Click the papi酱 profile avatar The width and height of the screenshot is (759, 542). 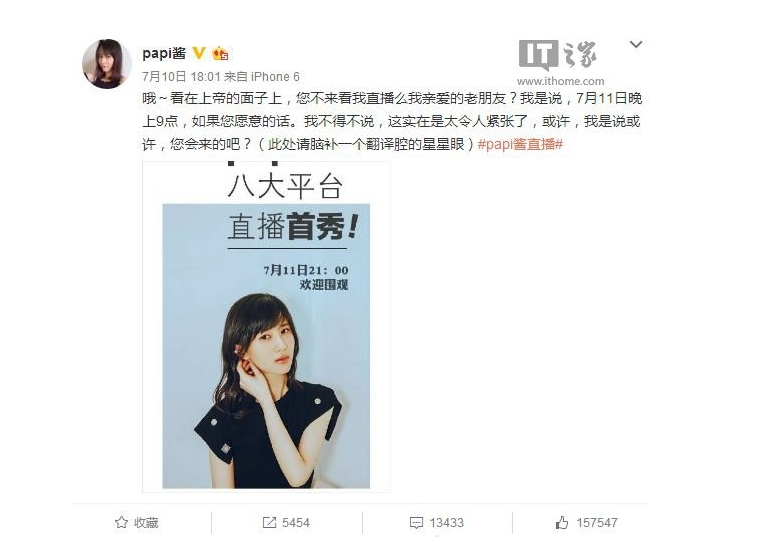click(x=107, y=64)
